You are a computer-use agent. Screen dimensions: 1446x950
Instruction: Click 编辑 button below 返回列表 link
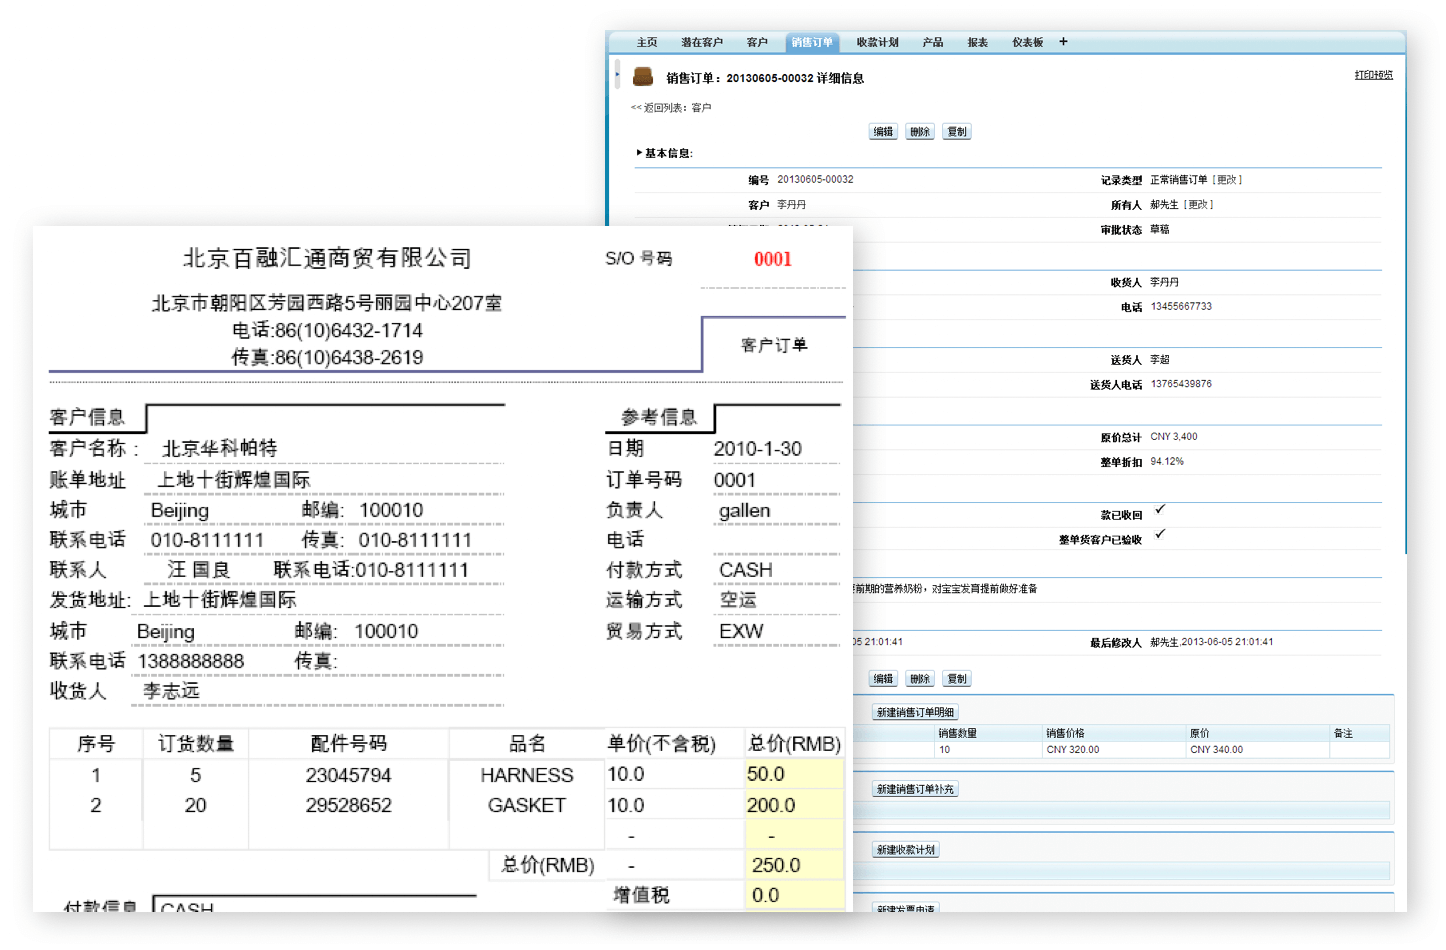pyautogui.click(x=883, y=132)
